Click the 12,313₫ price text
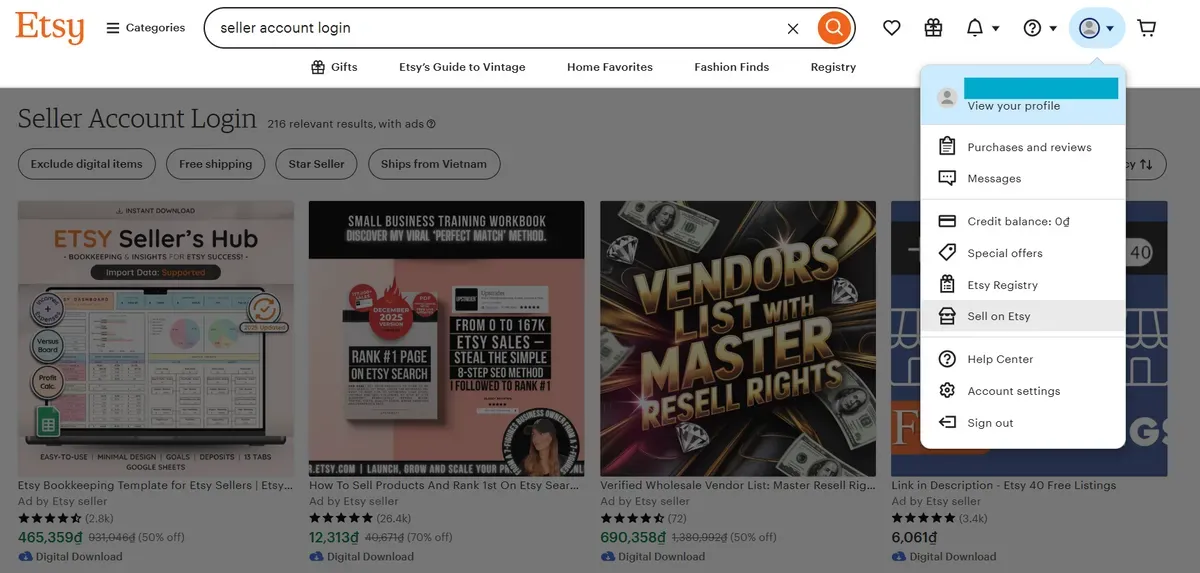 pos(334,537)
